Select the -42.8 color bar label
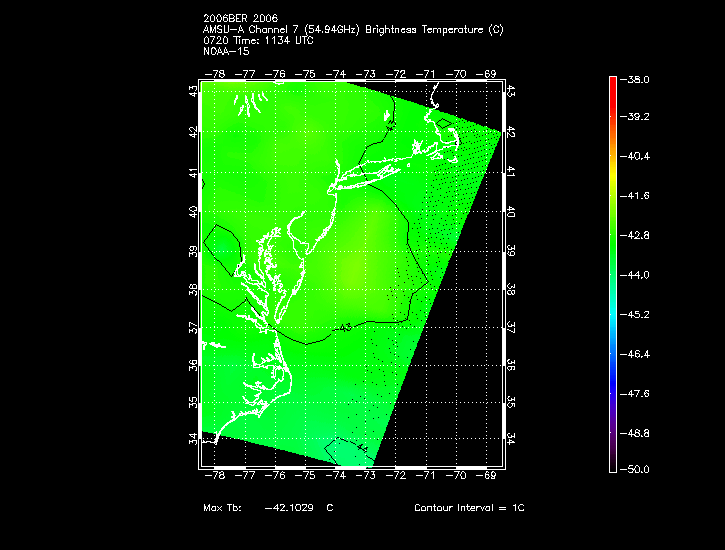 (634, 235)
